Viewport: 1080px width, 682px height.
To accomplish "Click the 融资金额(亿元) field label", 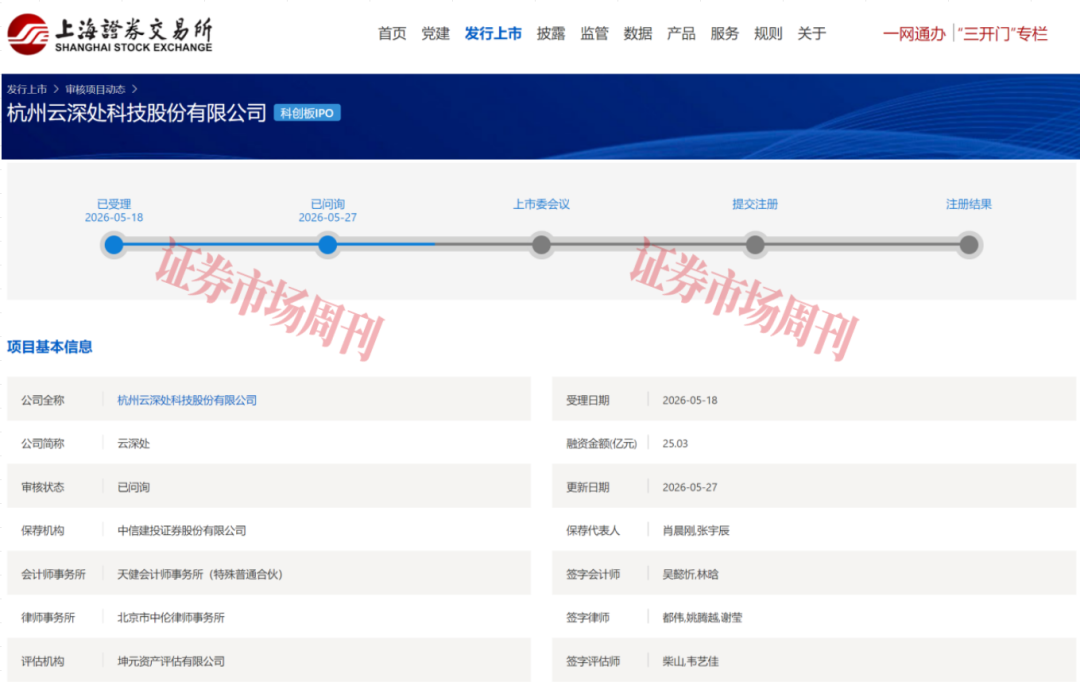I will coord(601,444).
